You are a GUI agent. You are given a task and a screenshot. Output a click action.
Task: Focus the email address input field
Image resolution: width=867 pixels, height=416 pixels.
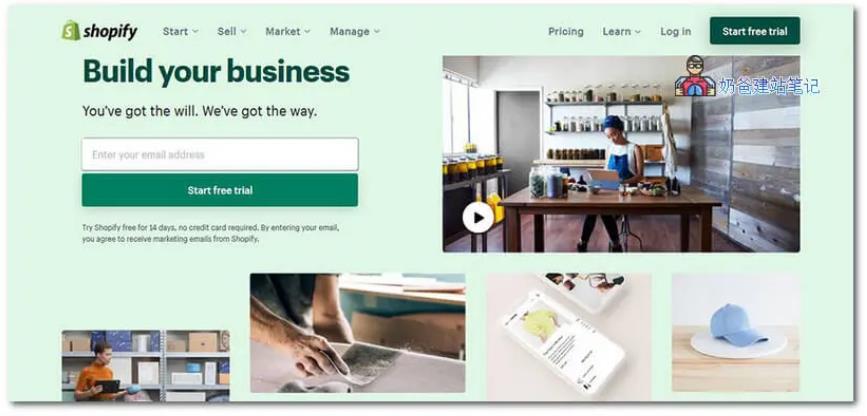220,154
